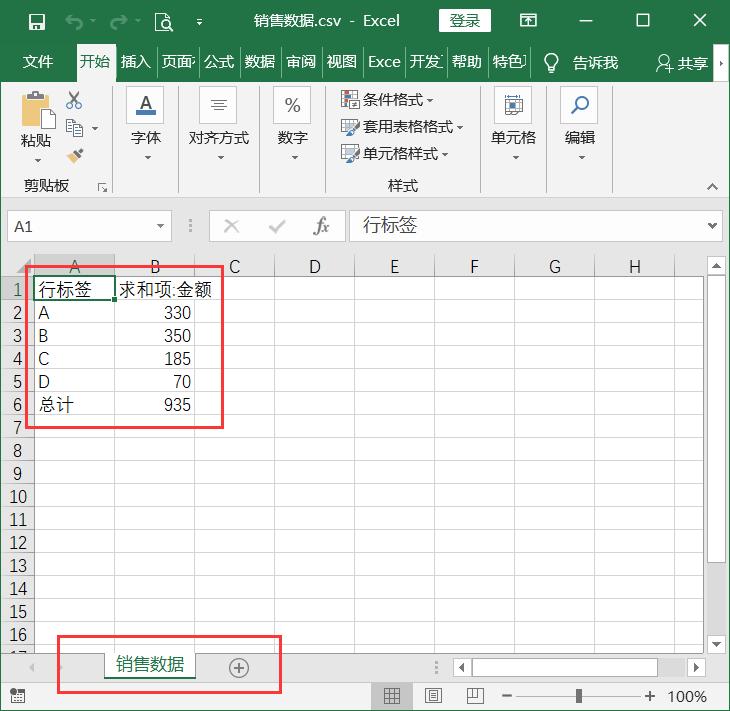730x711 pixels.
Task: Click the Select All corner triangle
Action: (x=22, y=266)
